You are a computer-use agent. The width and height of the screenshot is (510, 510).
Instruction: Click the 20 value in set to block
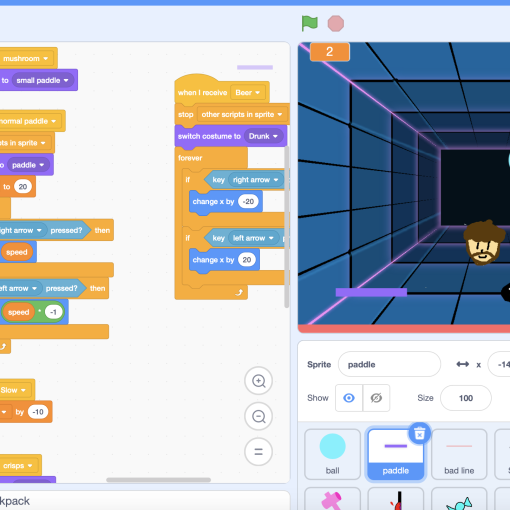tap(23, 187)
